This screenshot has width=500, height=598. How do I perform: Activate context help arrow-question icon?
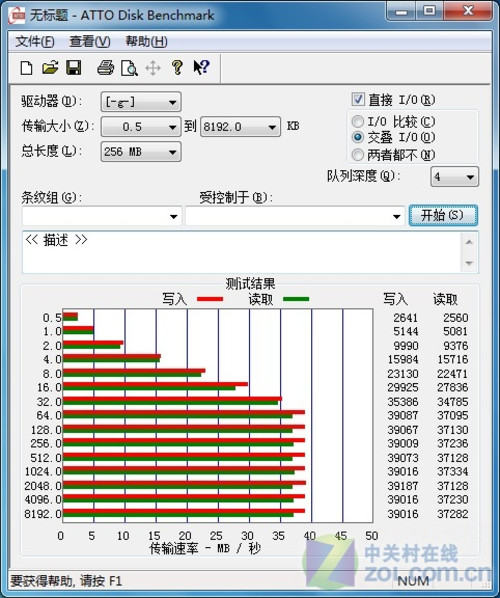coord(201,68)
